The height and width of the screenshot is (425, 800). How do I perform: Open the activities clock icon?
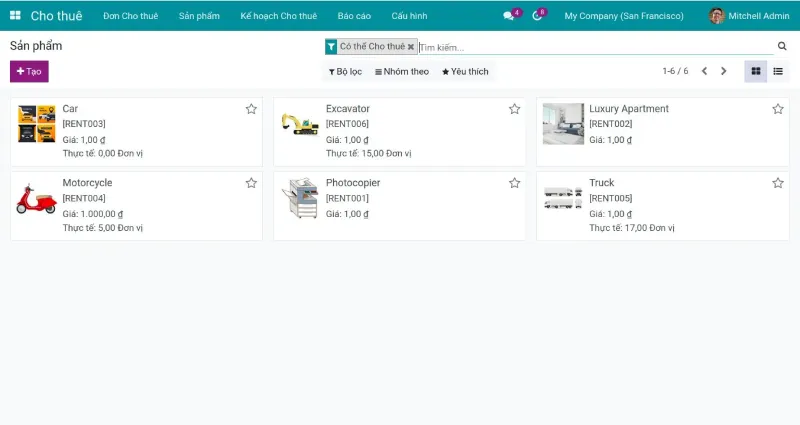[x=537, y=16]
